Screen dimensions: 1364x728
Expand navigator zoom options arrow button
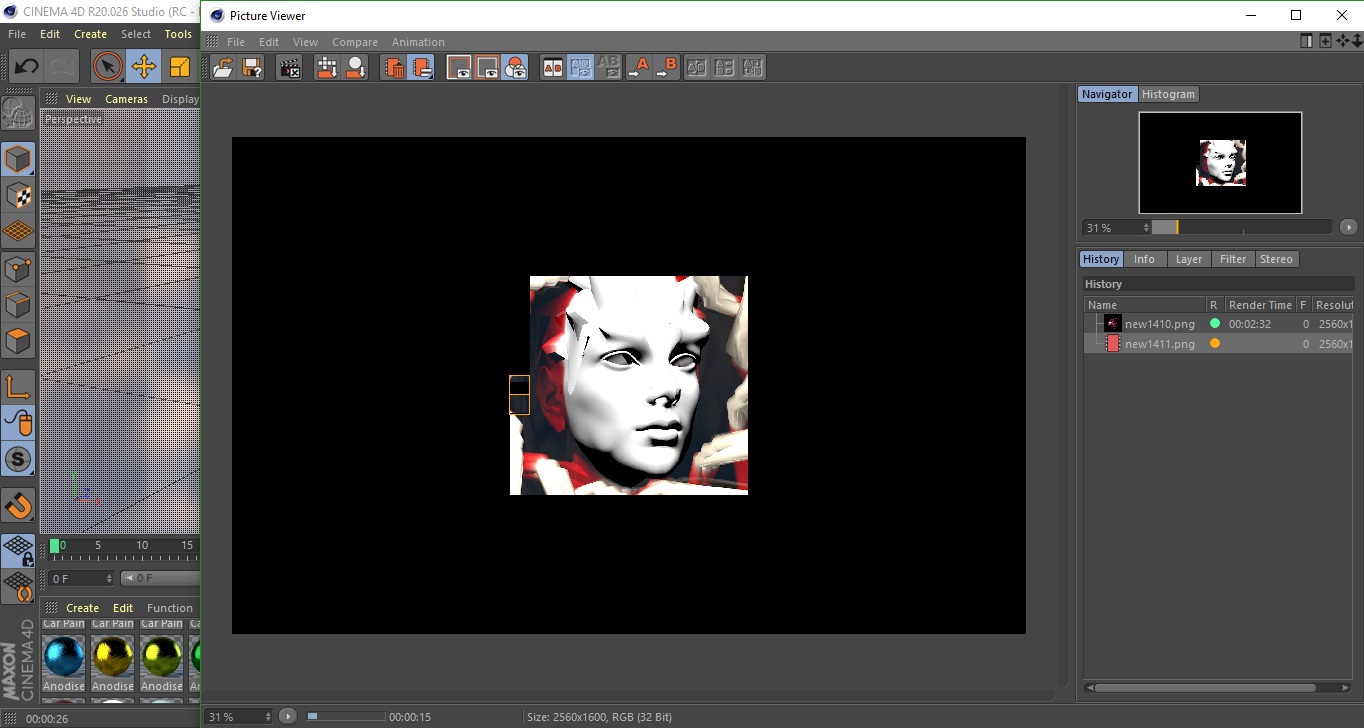coord(1348,228)
